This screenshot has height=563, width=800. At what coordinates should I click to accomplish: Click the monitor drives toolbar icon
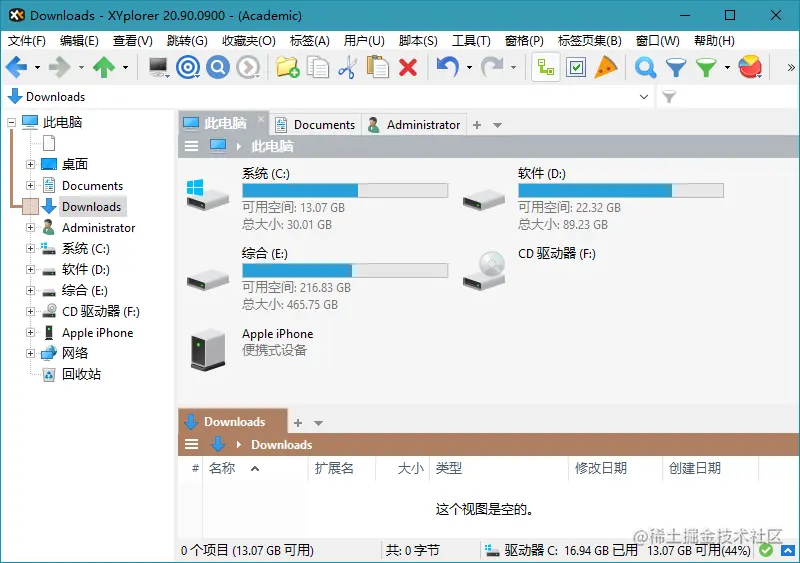click(x=158, y=67)
